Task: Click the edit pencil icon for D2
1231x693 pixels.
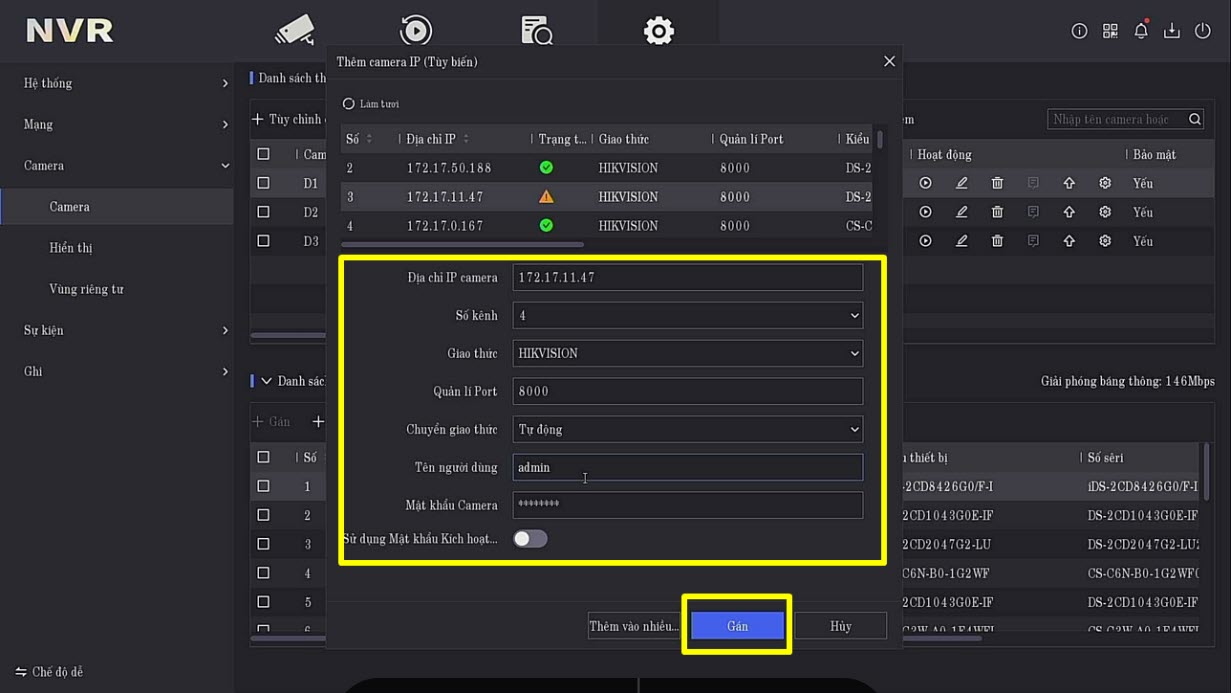Action: tap(961, 212)
